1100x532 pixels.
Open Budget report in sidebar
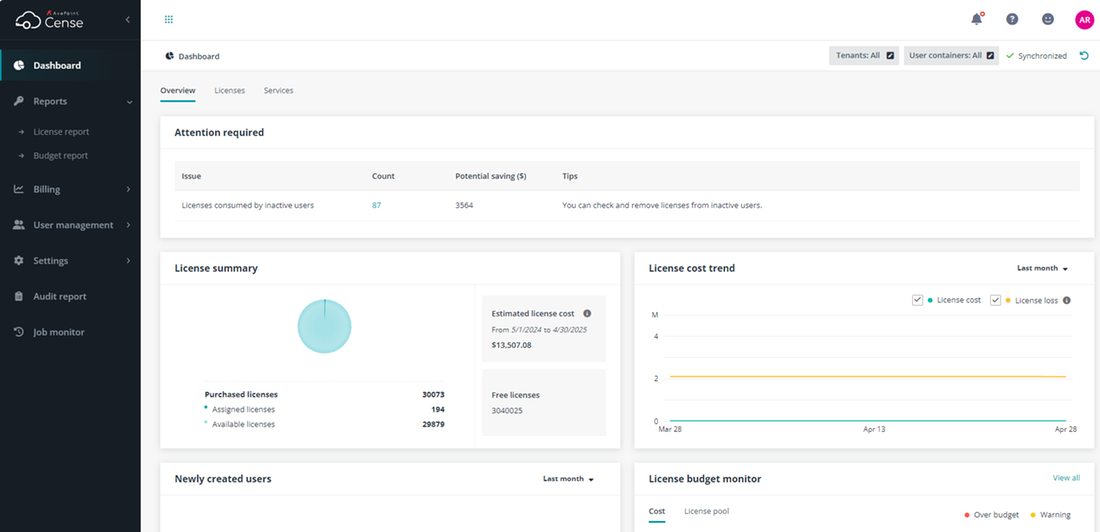coord(60,156)
